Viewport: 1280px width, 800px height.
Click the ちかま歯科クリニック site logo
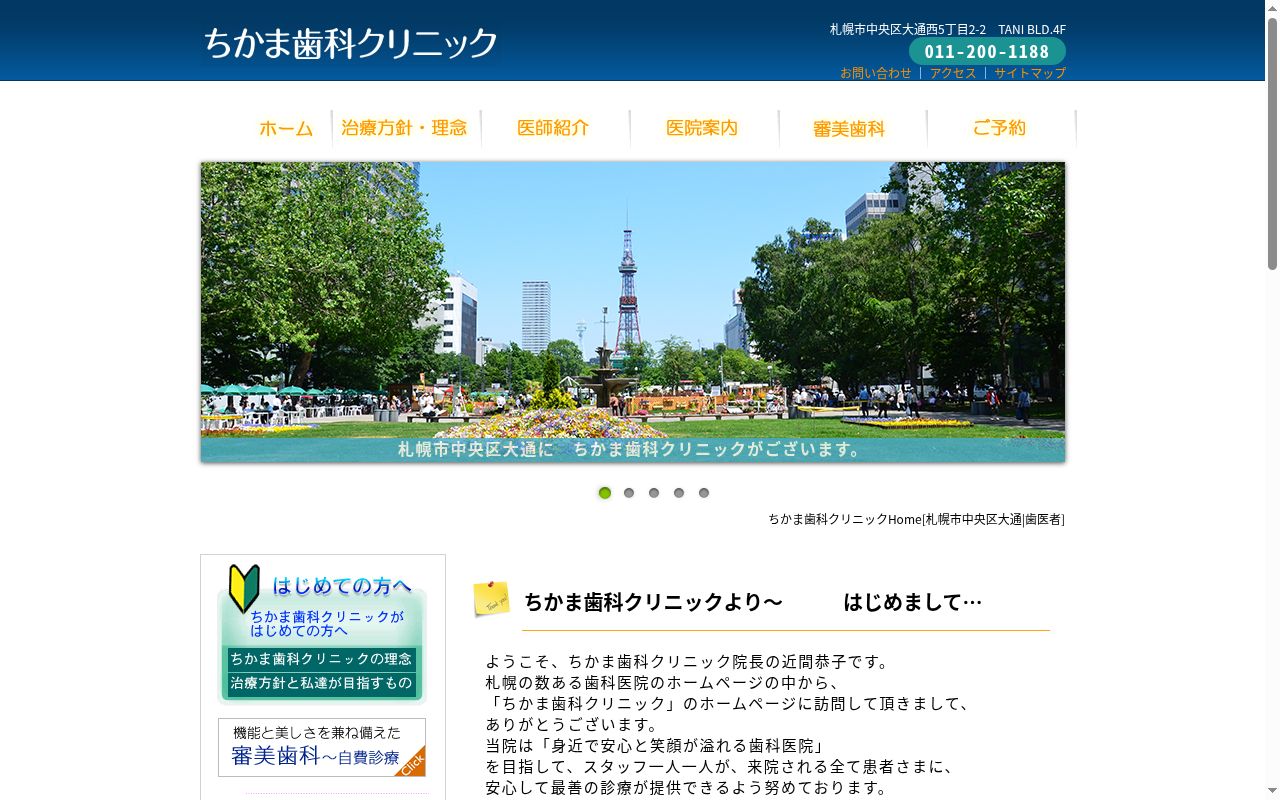pyautogui.click(x=350, y=44)
